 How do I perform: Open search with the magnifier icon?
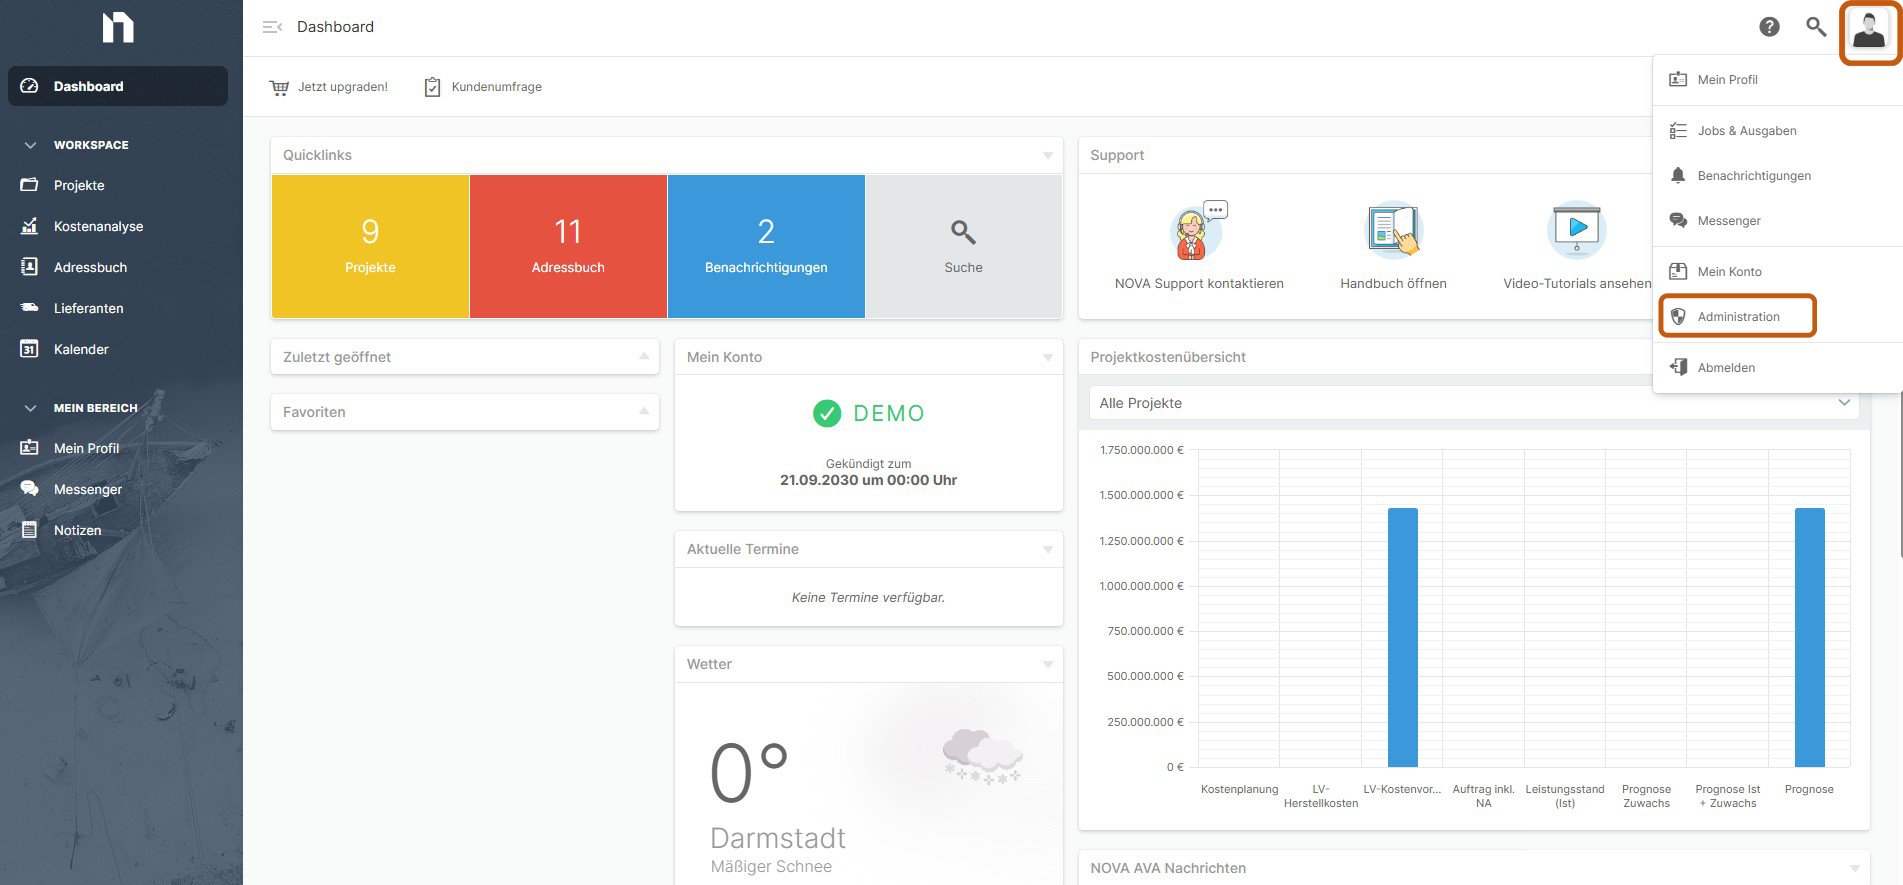tap(1816, 27)
